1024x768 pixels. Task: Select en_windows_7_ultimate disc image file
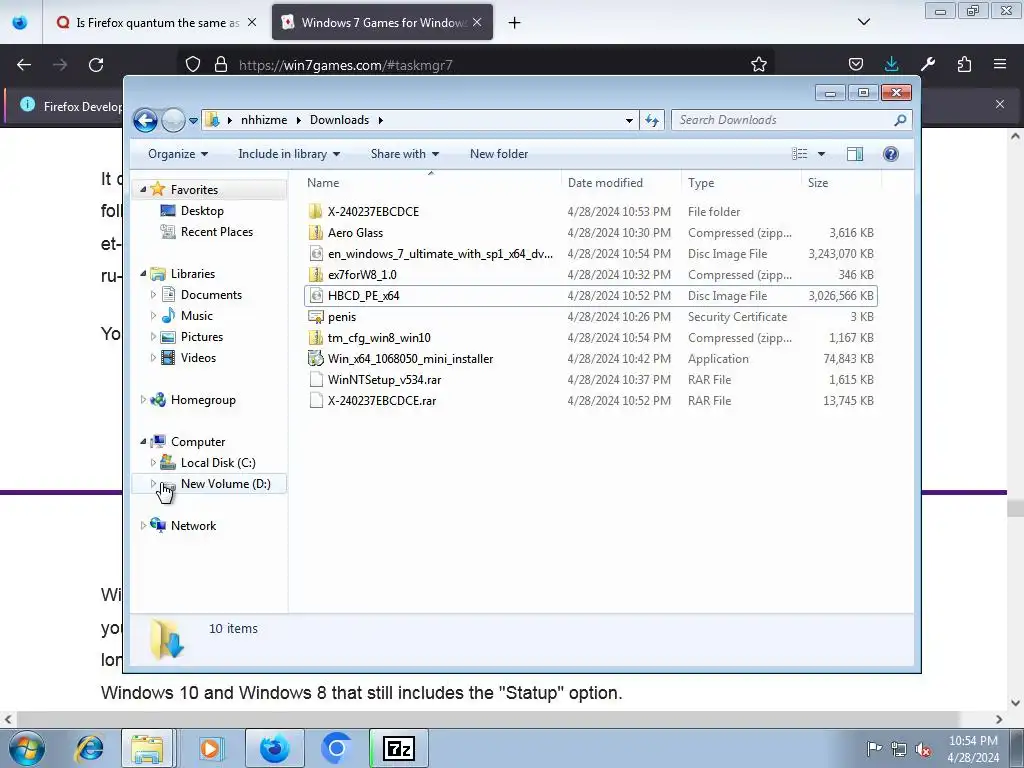440,254
